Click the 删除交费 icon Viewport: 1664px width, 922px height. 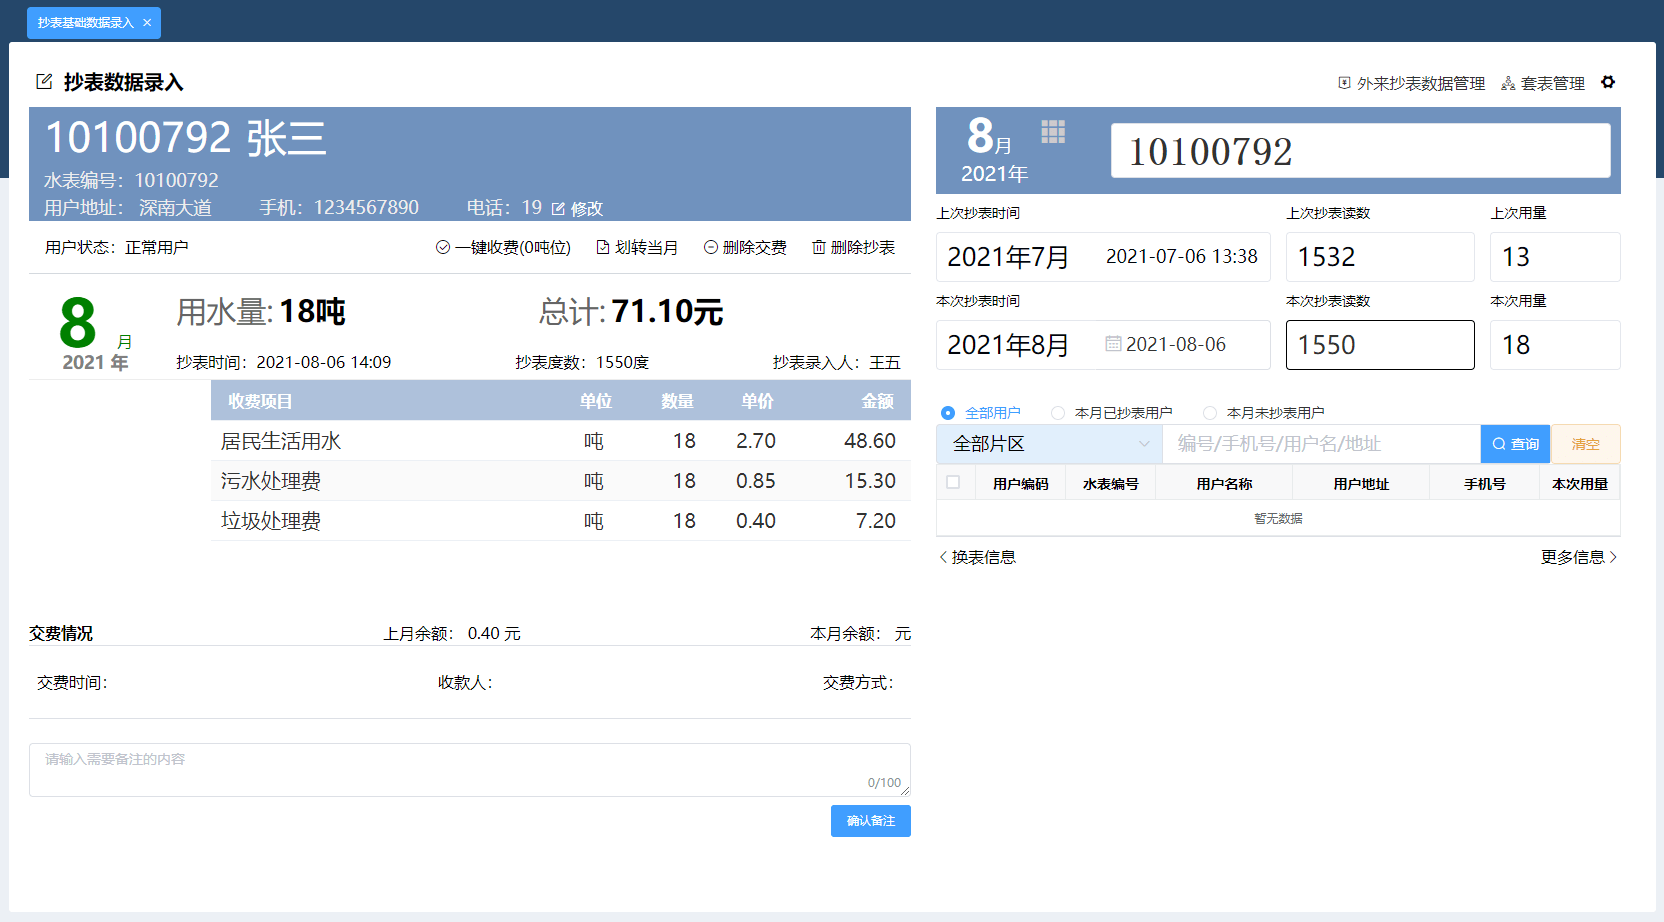710,247
